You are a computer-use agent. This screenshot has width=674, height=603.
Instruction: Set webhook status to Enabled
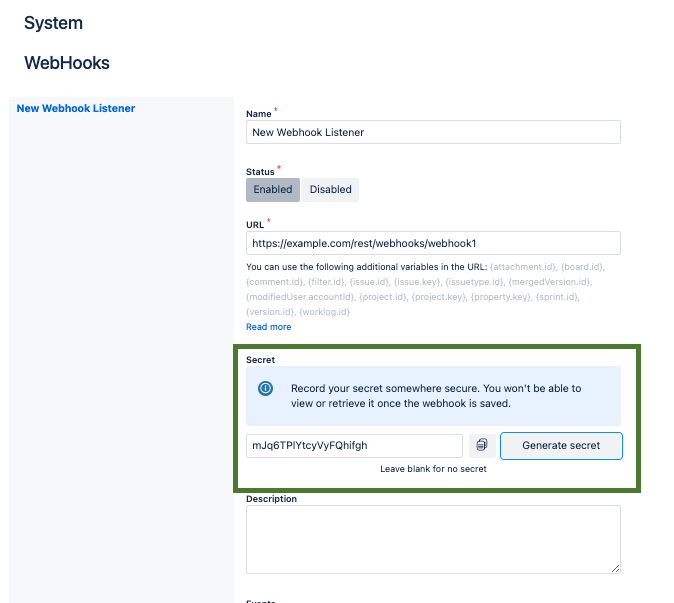[273, 190]
